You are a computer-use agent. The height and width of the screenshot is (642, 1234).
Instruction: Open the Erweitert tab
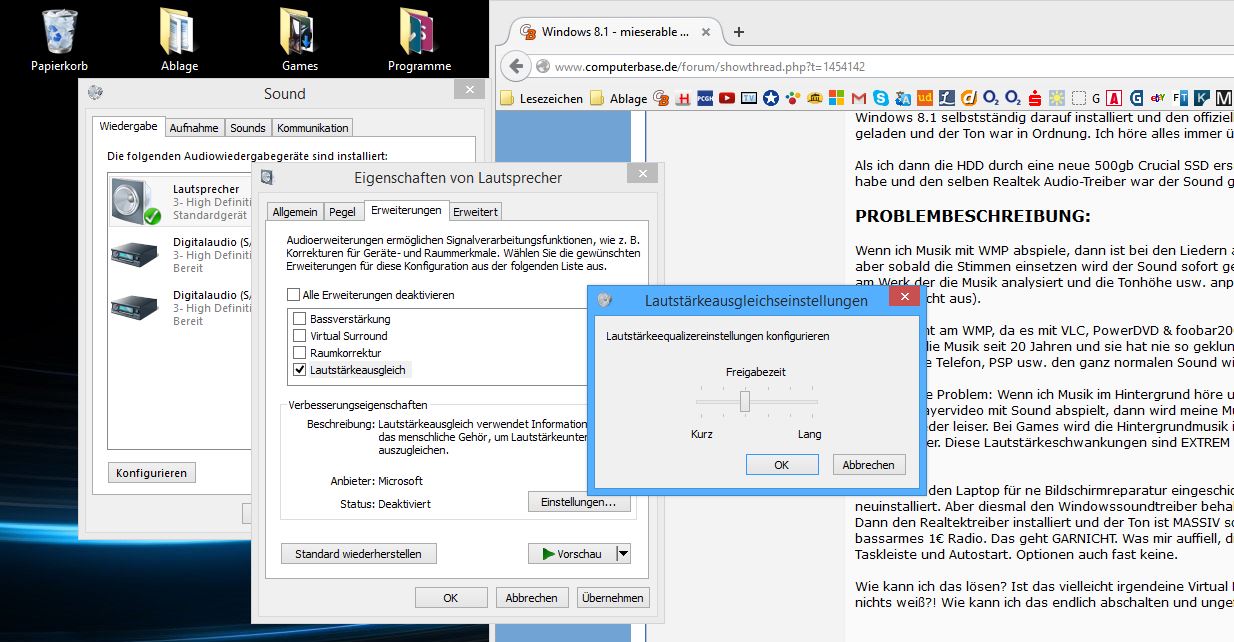[475, 212]
